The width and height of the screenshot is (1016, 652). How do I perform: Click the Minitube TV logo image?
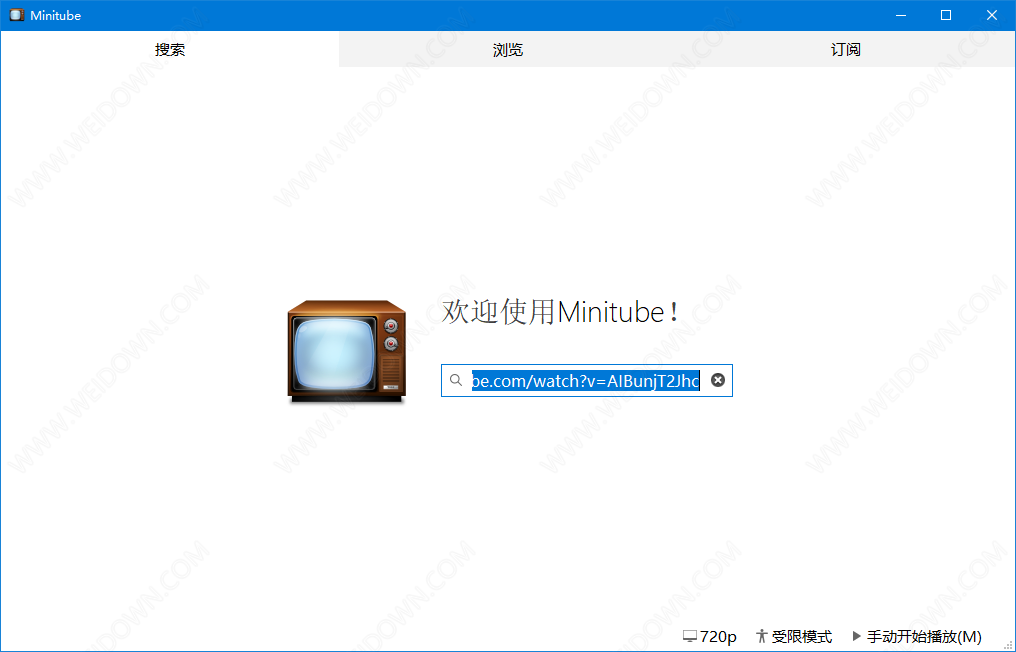click(x=347, y=352)
